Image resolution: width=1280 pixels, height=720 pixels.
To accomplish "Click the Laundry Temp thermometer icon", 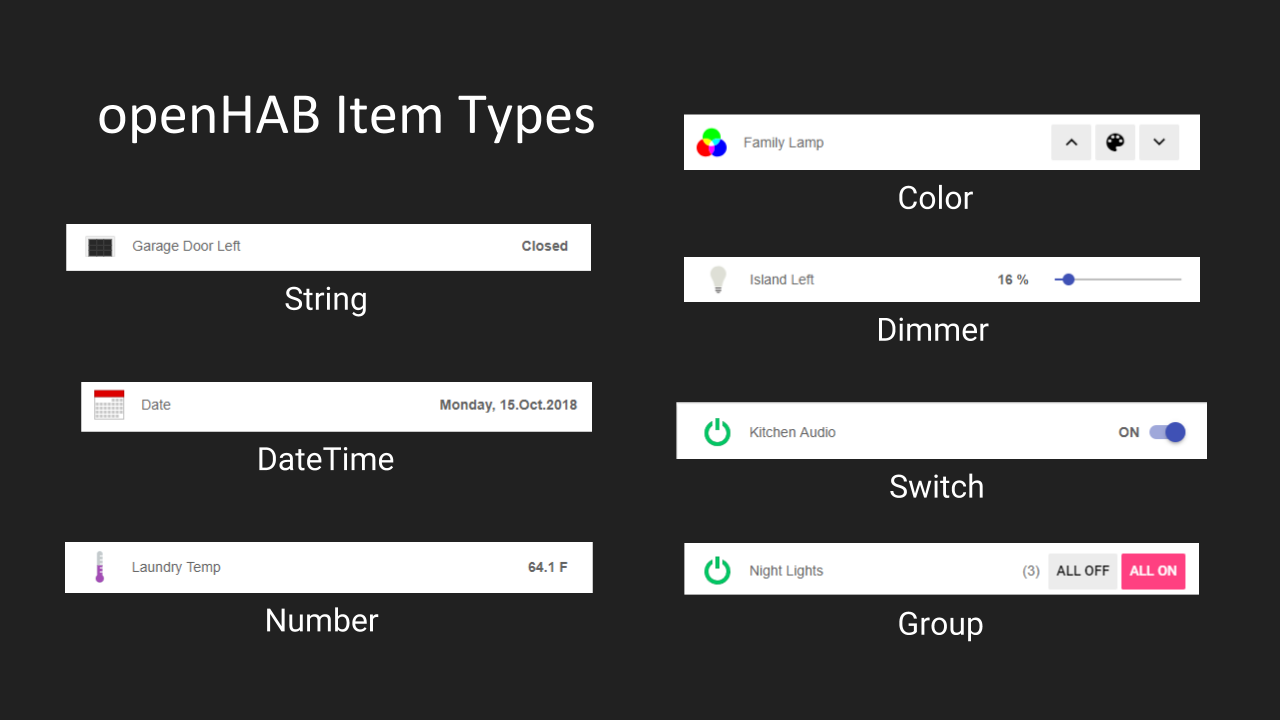I will (99, 567).
